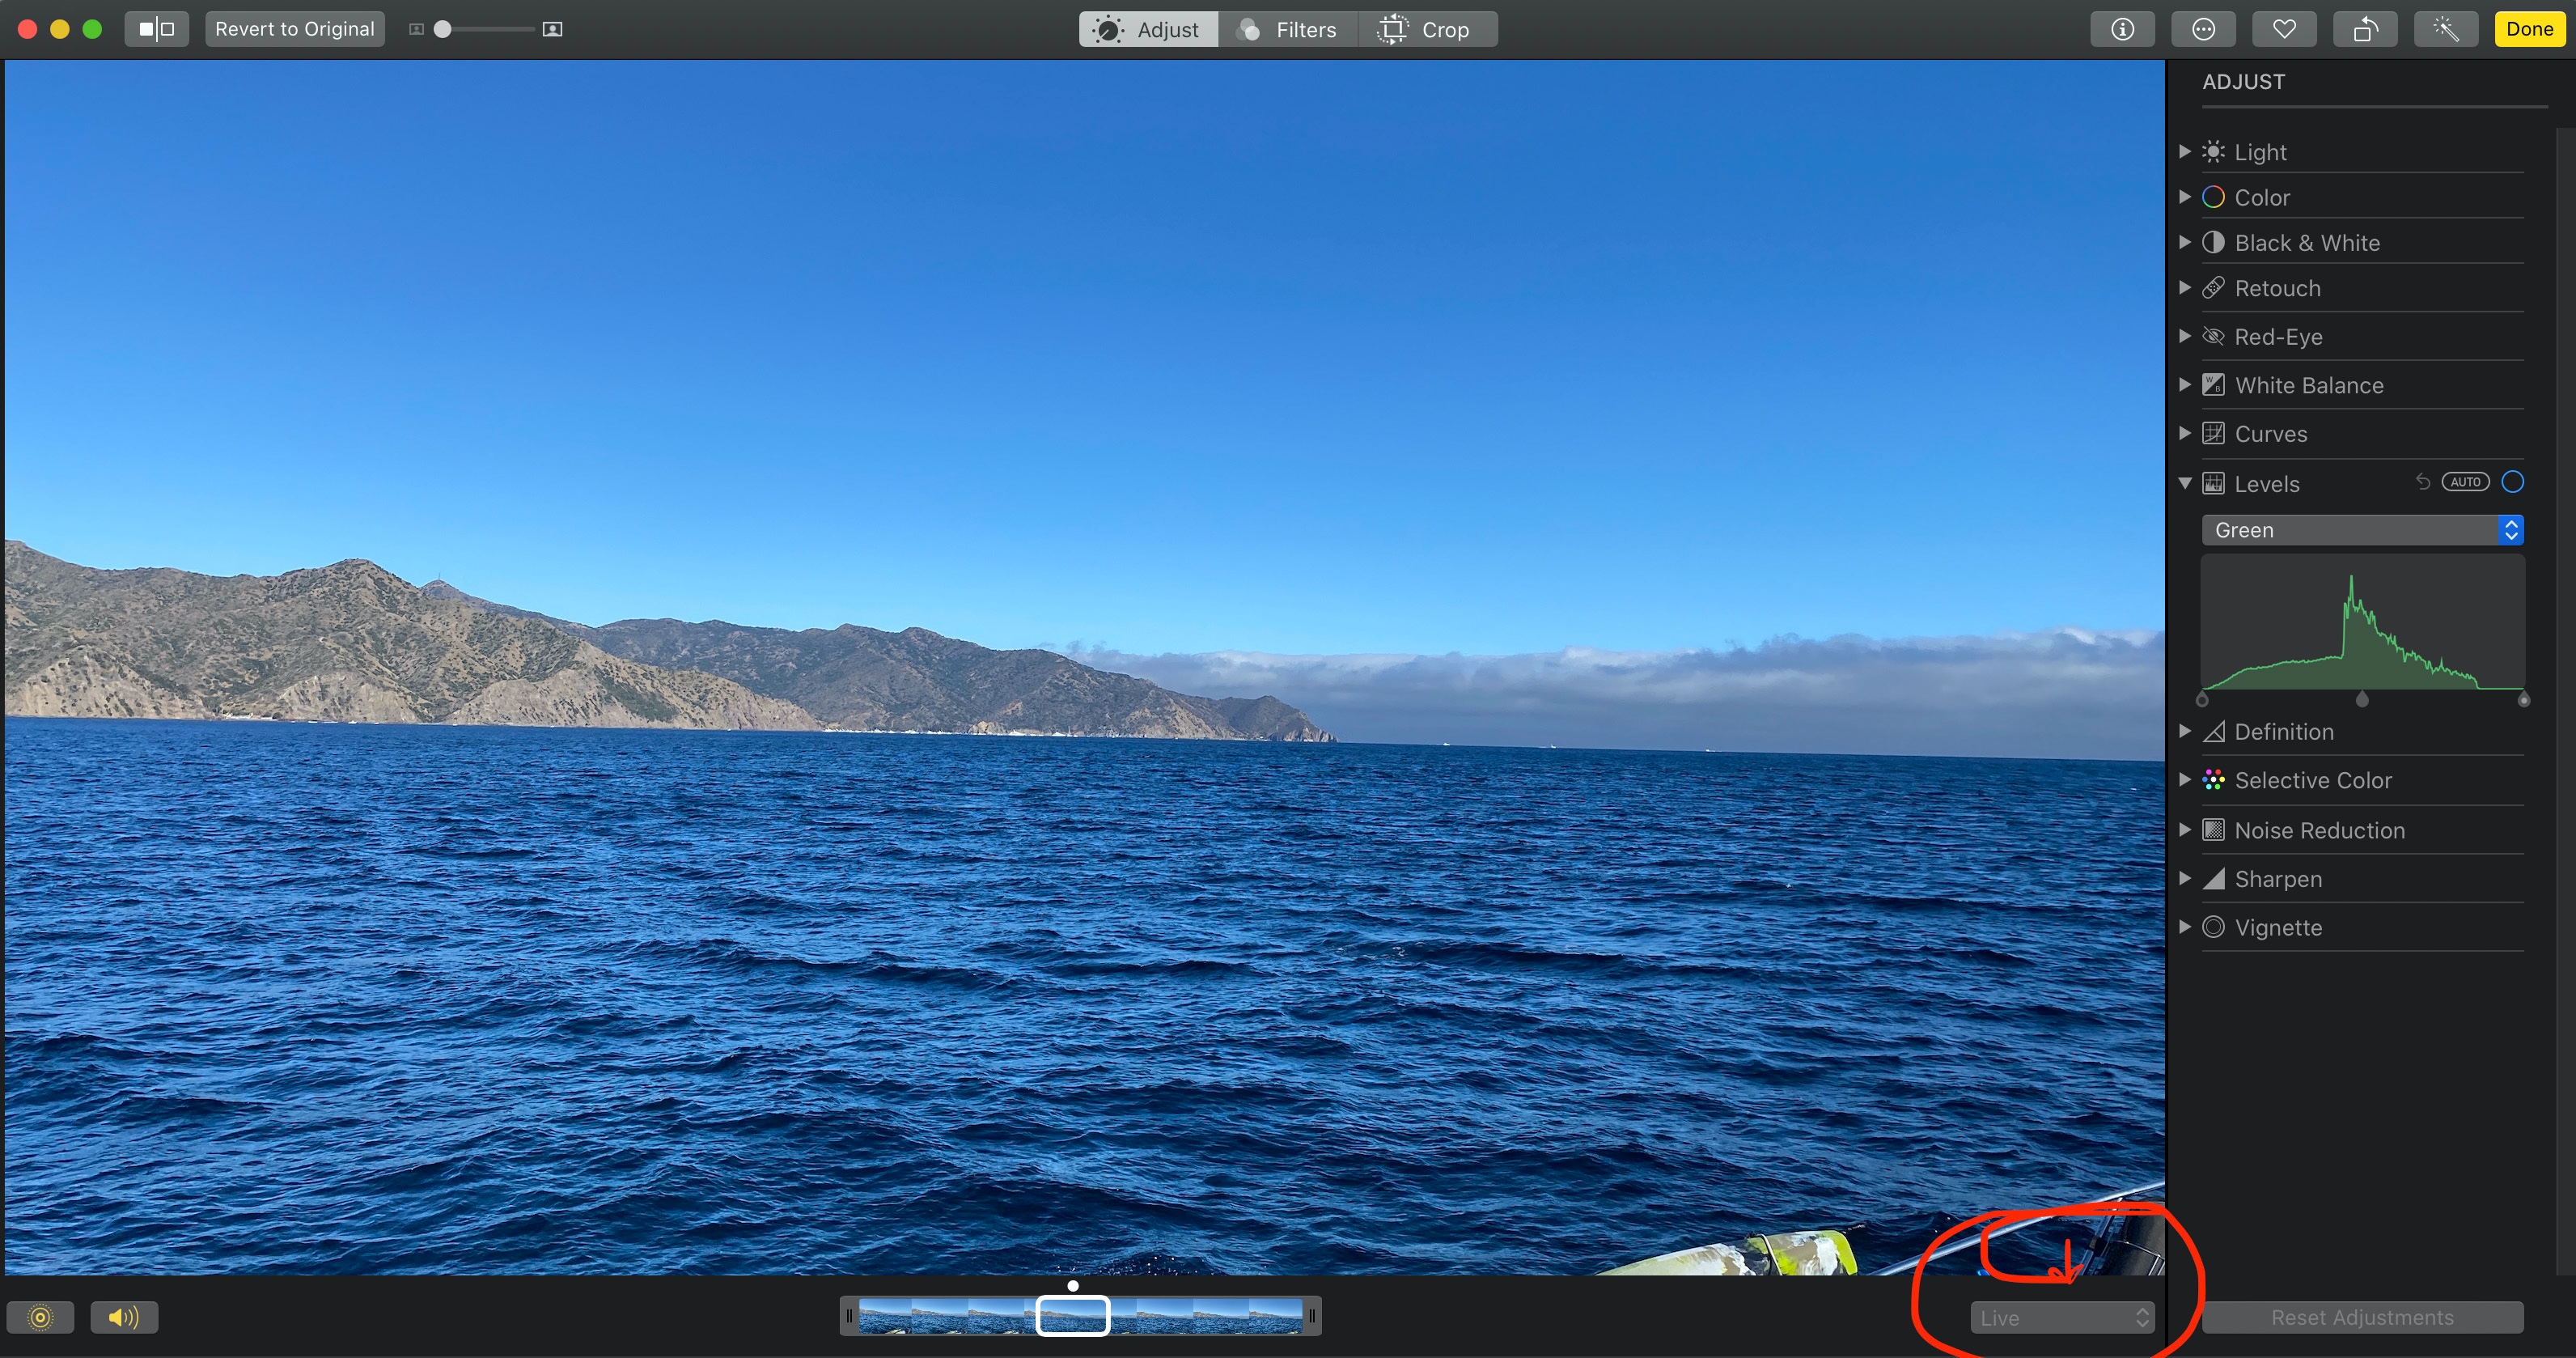The width and height of the screenshot is (2576, 1358).
Task: Click the Noise Reduction icon
Action: click(x=2215, y=830)
